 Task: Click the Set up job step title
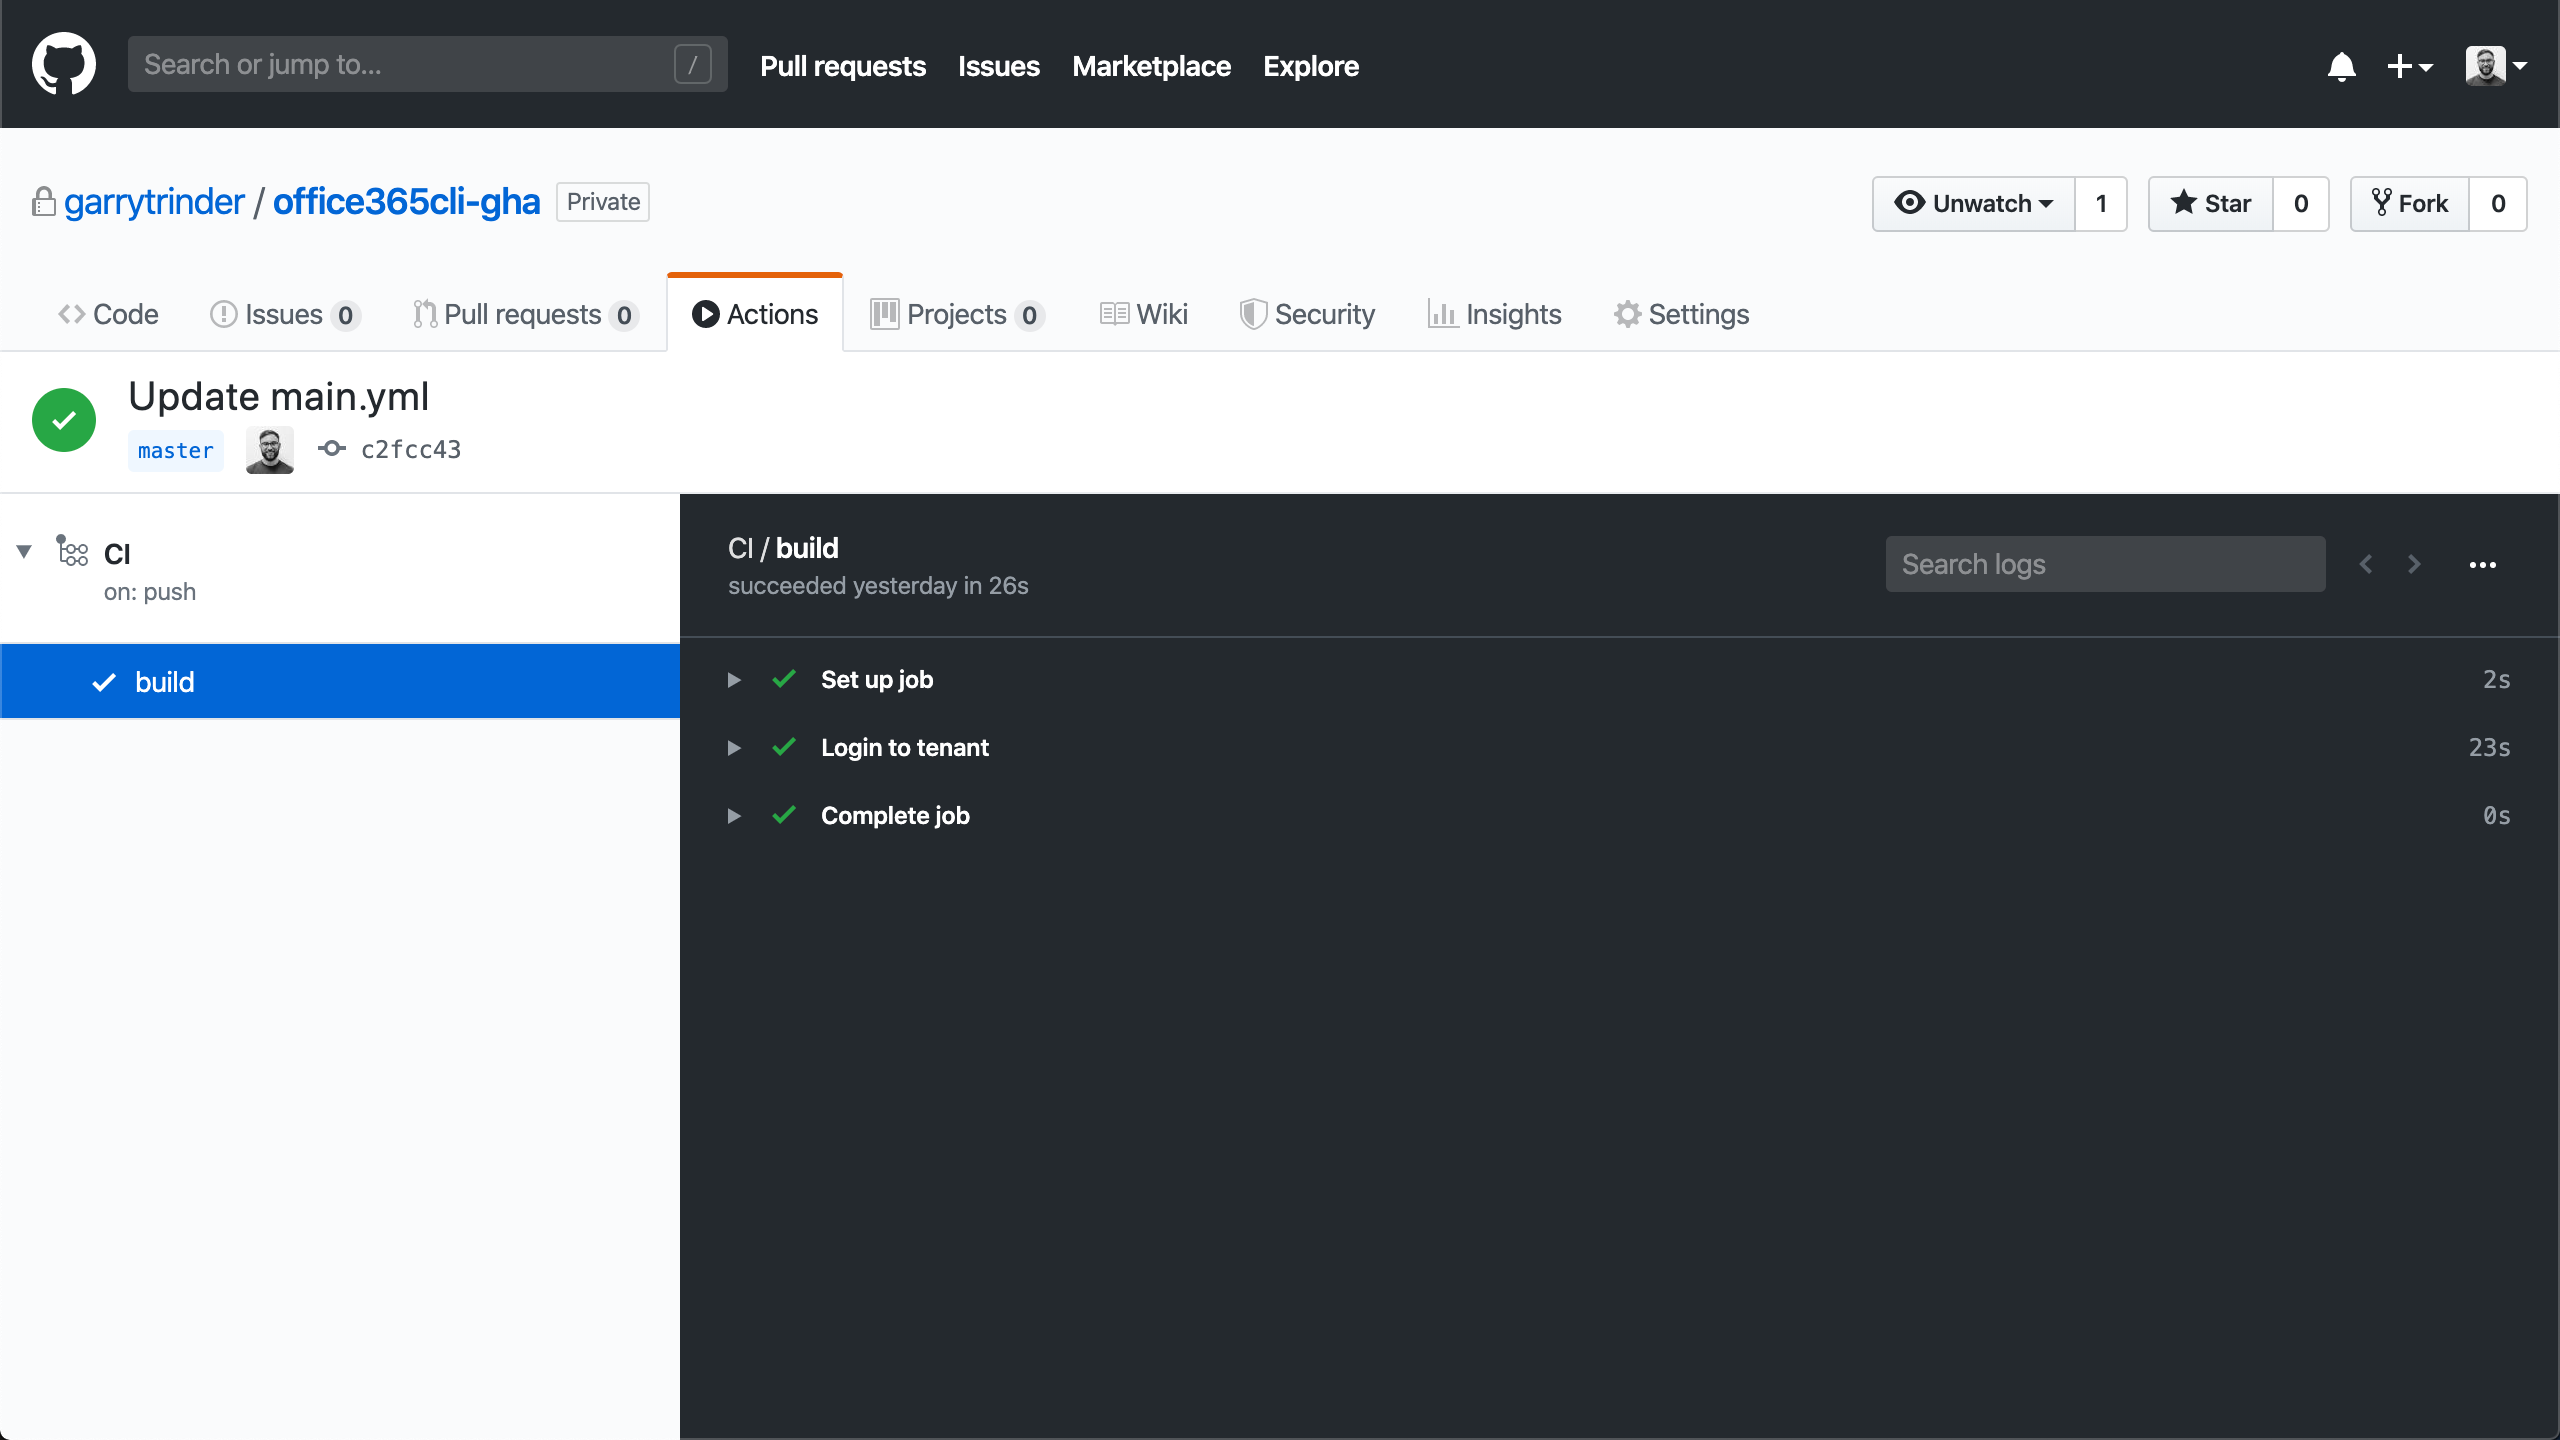coord(877,680)
